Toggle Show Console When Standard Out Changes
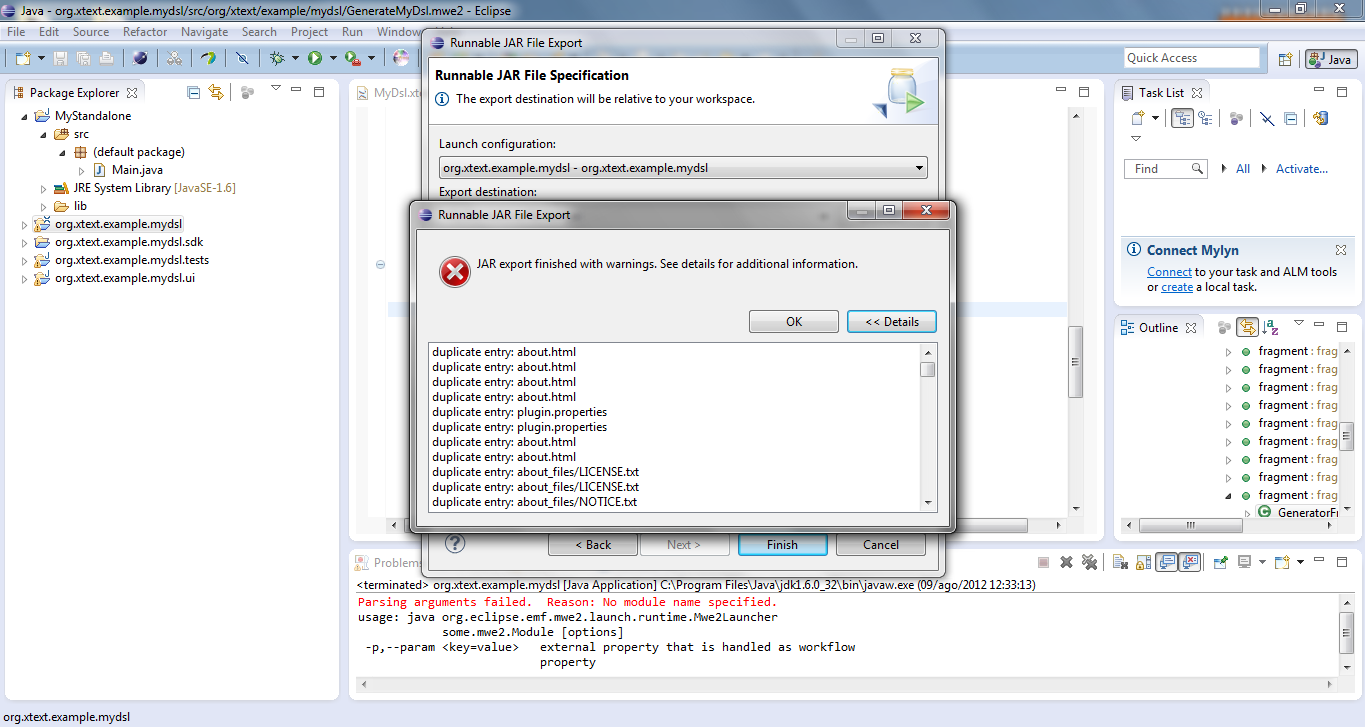Image resolution: width=1365 pixels, height=727 pixels. (1167, 563)
